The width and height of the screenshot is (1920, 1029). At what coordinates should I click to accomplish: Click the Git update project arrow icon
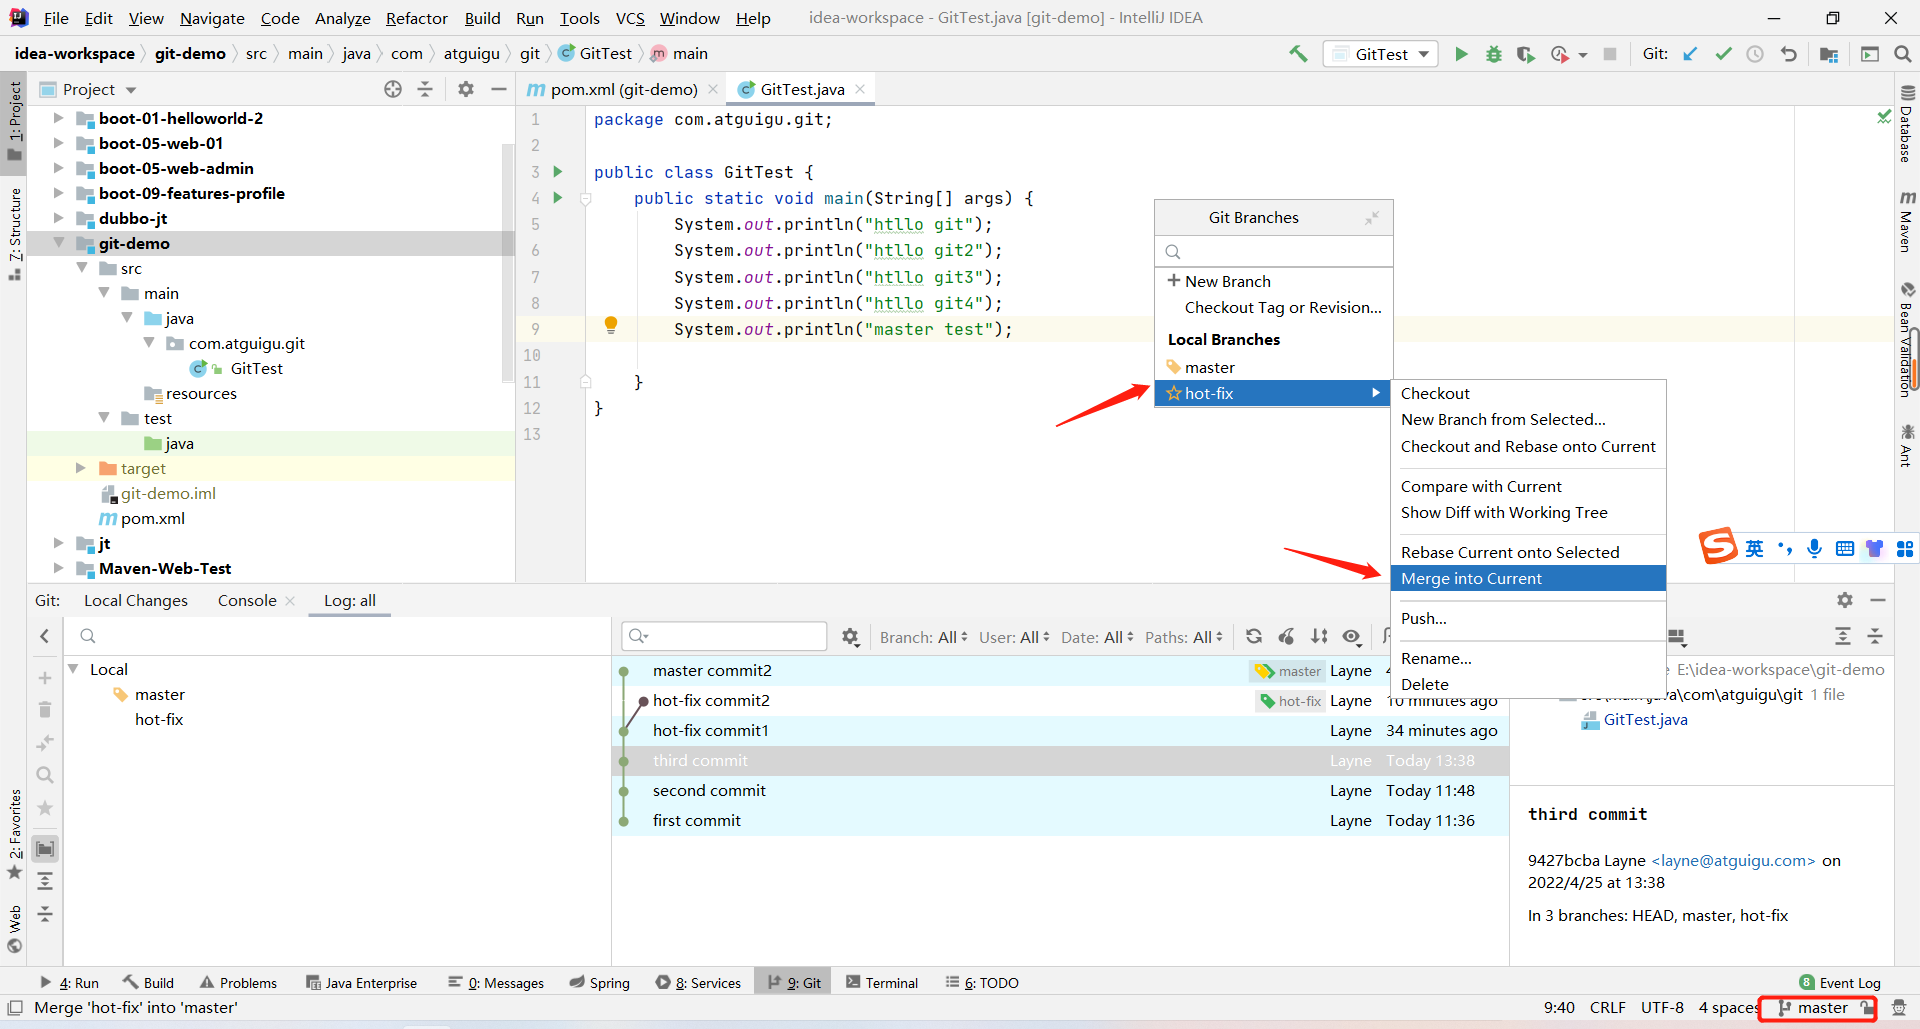pos(1690,54)
